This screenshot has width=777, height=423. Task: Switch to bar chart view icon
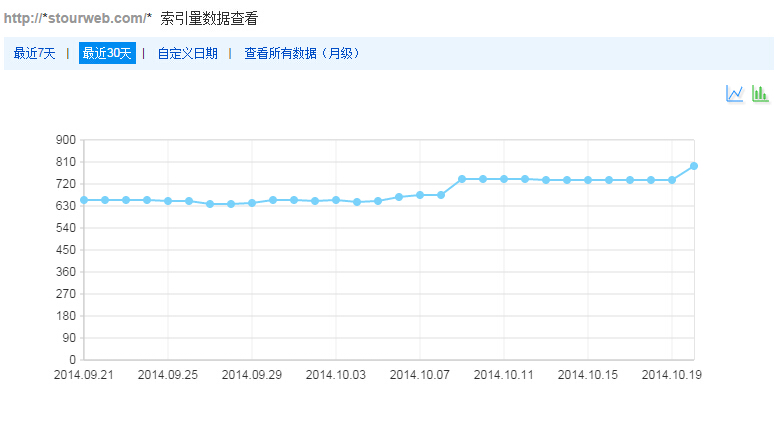point(760,93)
